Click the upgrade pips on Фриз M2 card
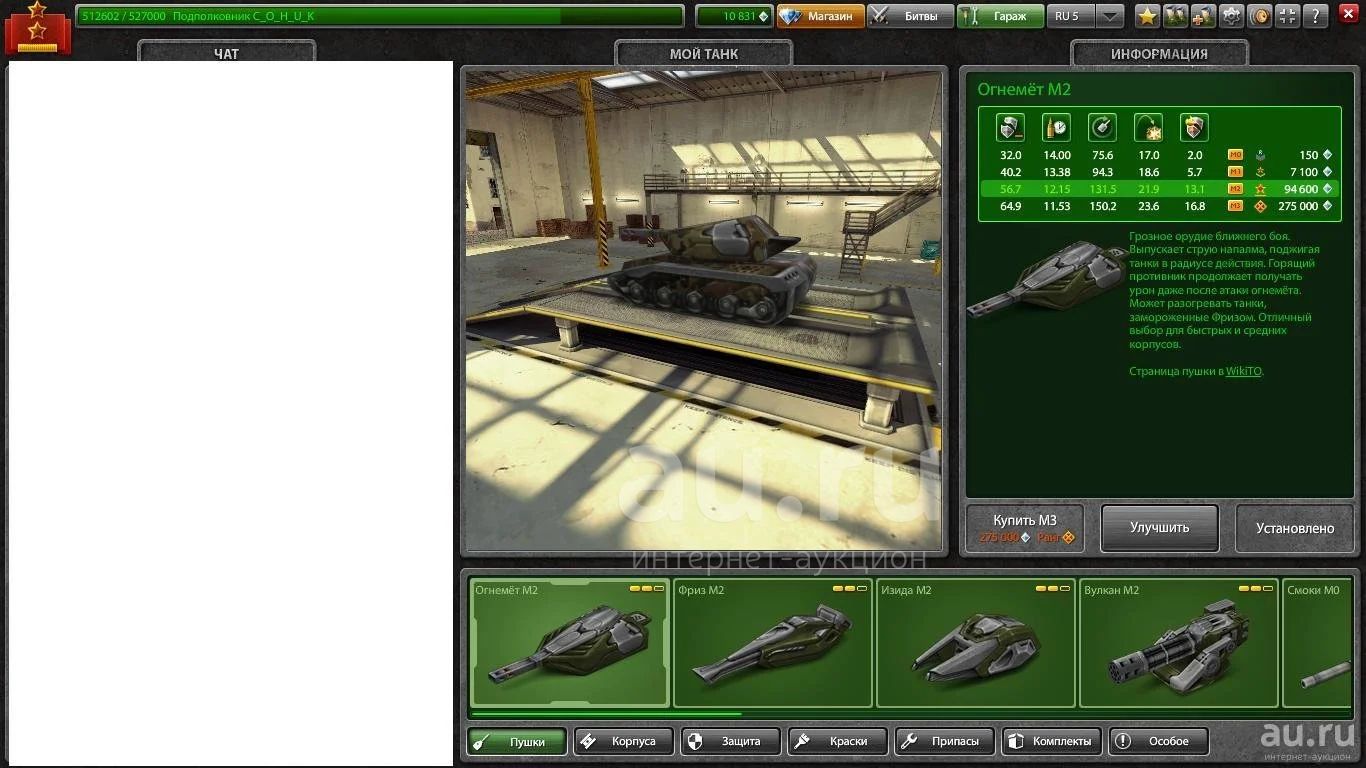Viewport: 1366px width, 768px height. (x=850, y=589)
